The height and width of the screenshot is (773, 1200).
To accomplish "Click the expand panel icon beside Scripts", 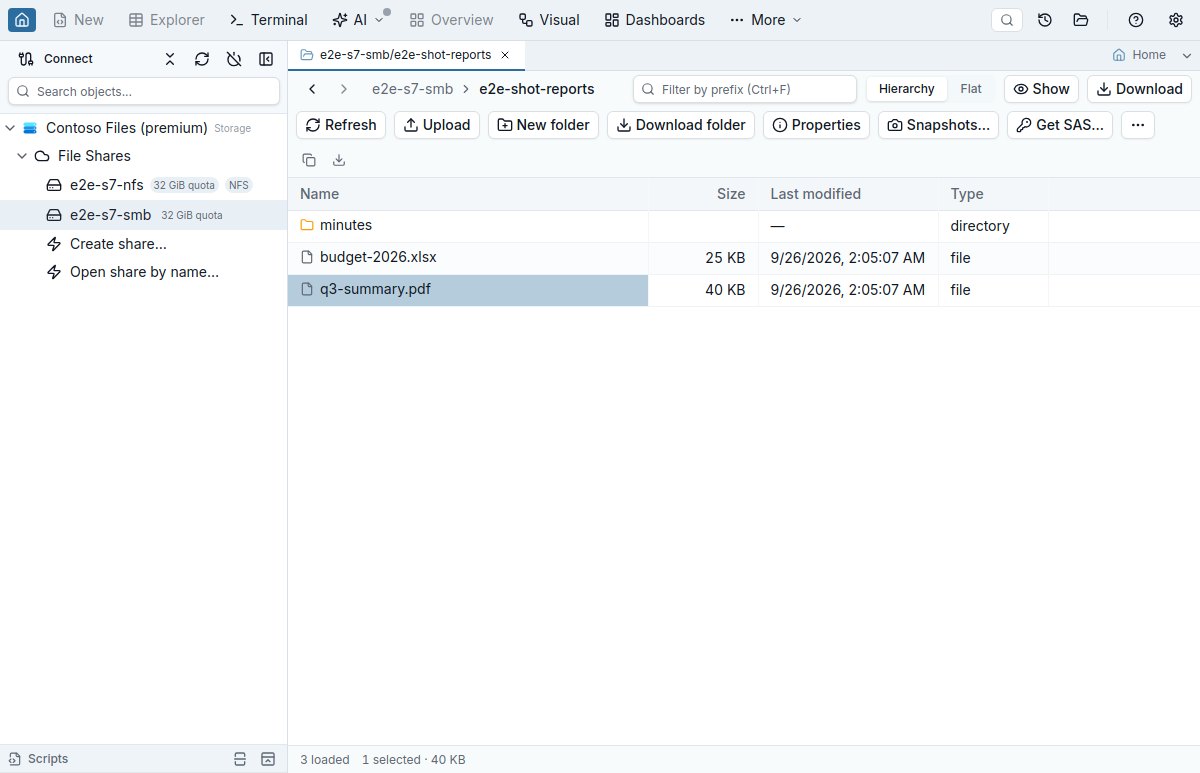I will click(267, 759).
